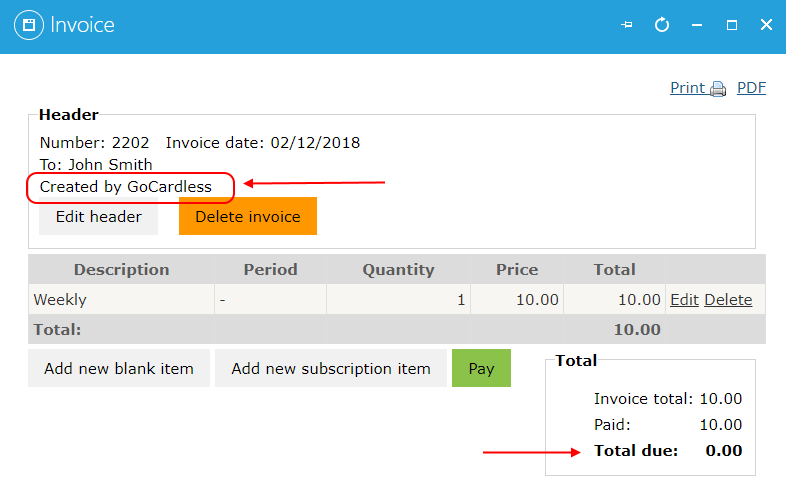Click the Invoice window logo icon
The width and height of the screenshot is (786, 499).
[29, 25]
